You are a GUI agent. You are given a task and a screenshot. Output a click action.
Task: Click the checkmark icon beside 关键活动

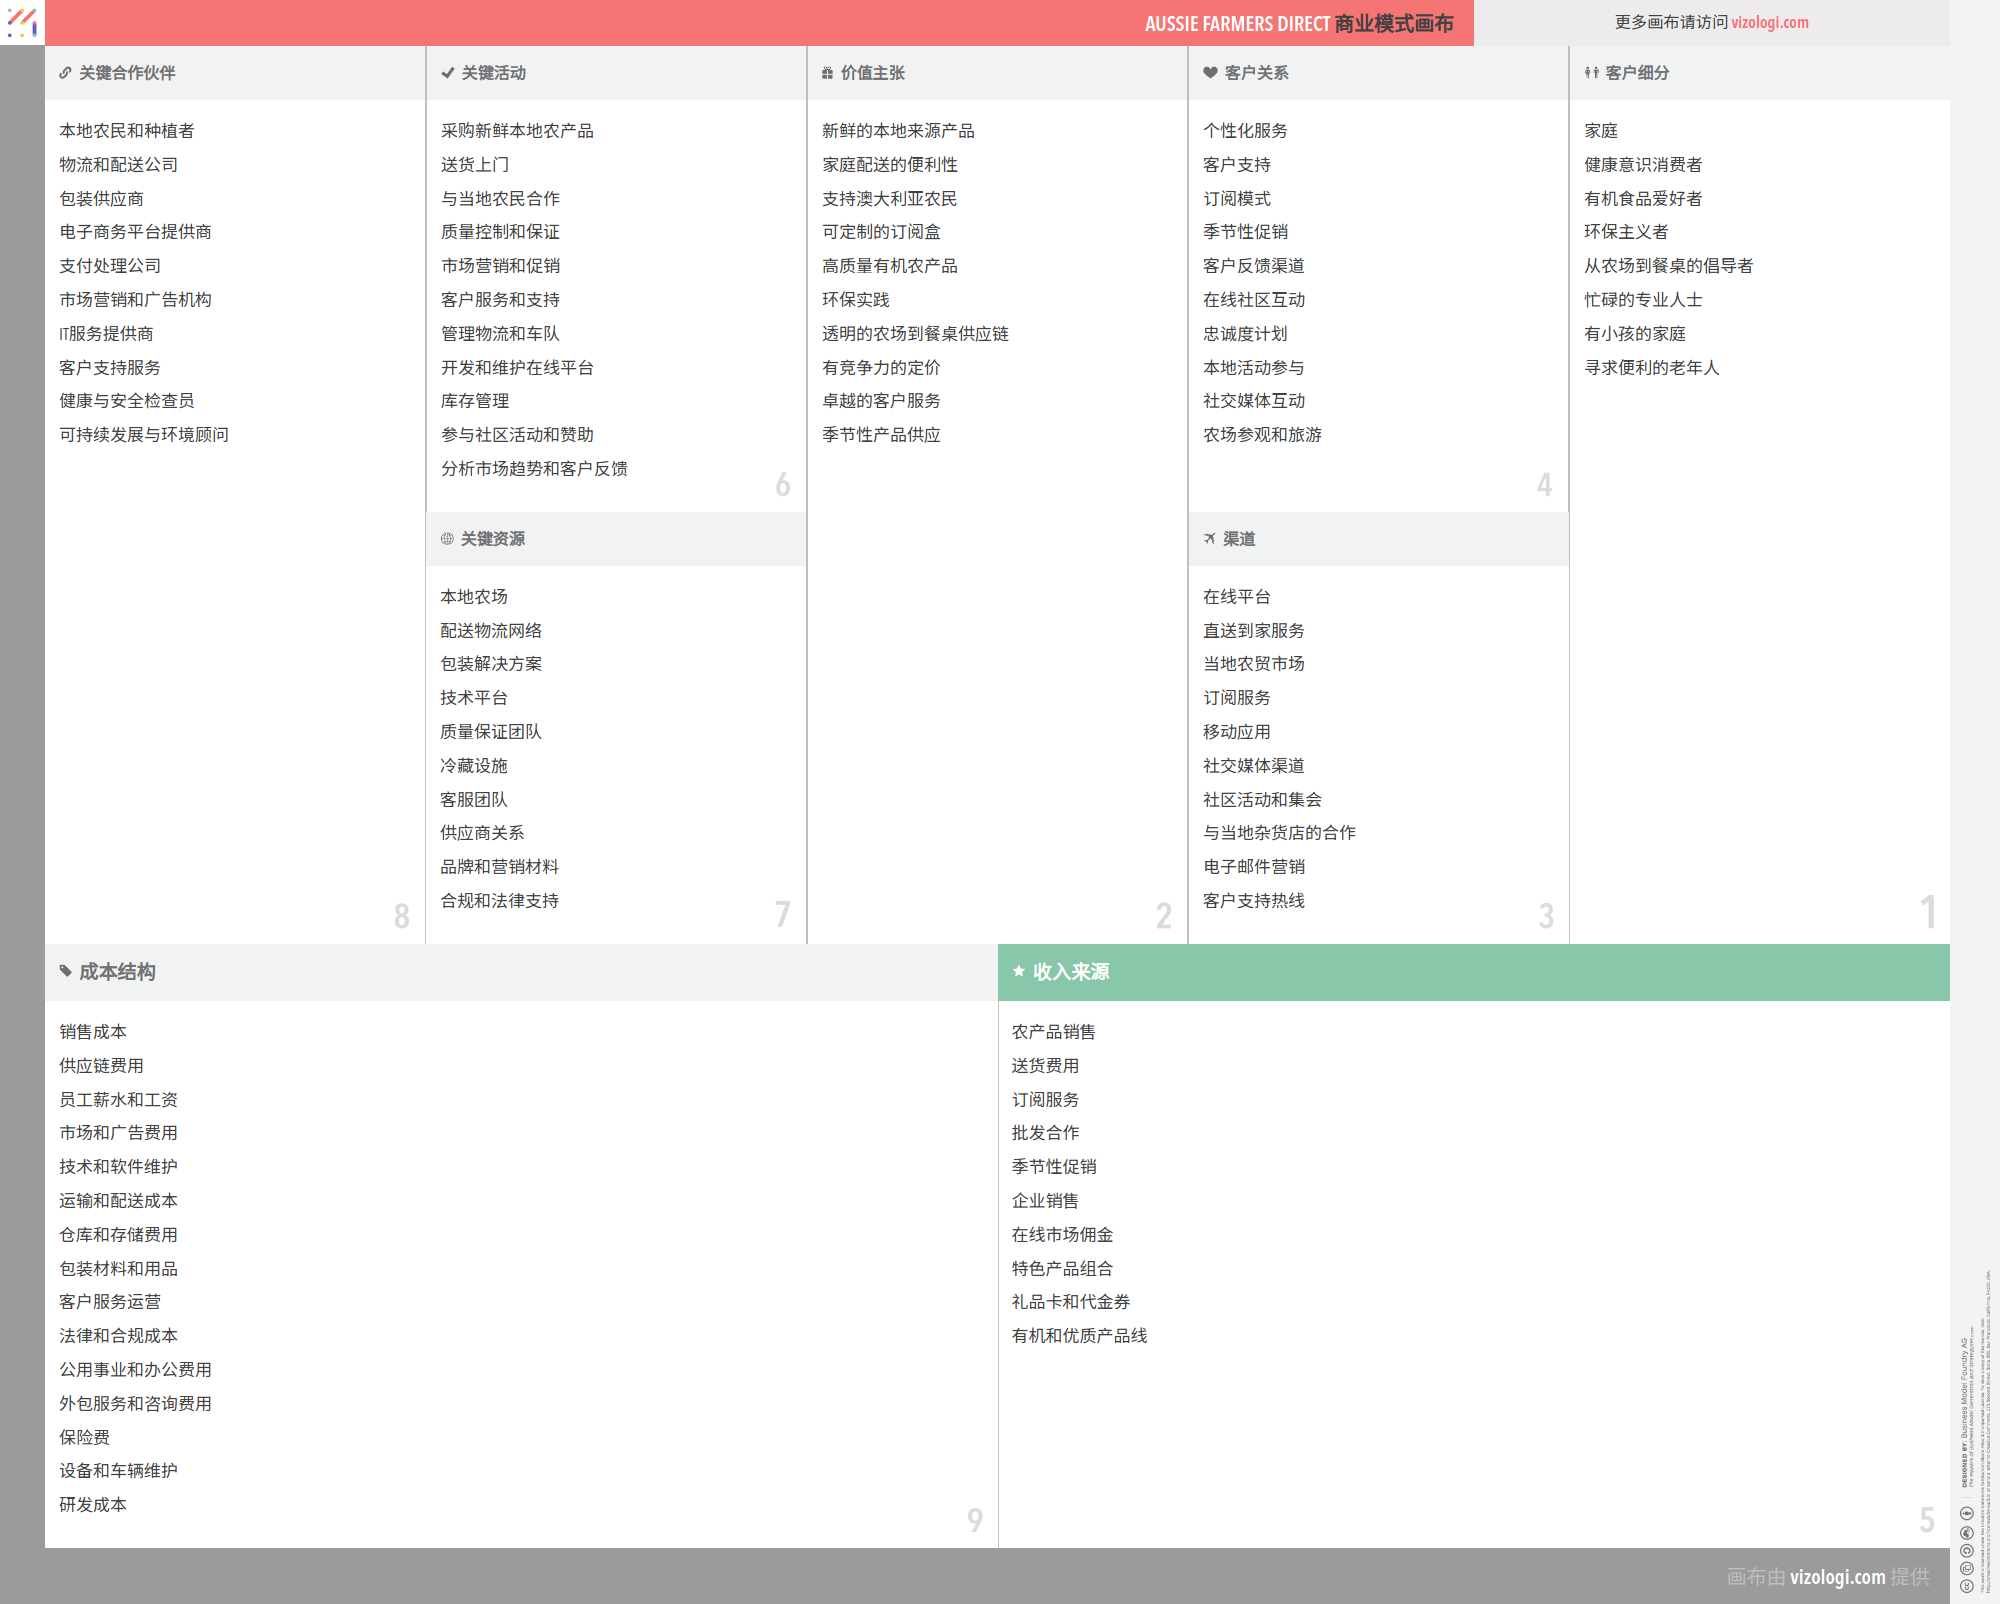coord(447,73)
